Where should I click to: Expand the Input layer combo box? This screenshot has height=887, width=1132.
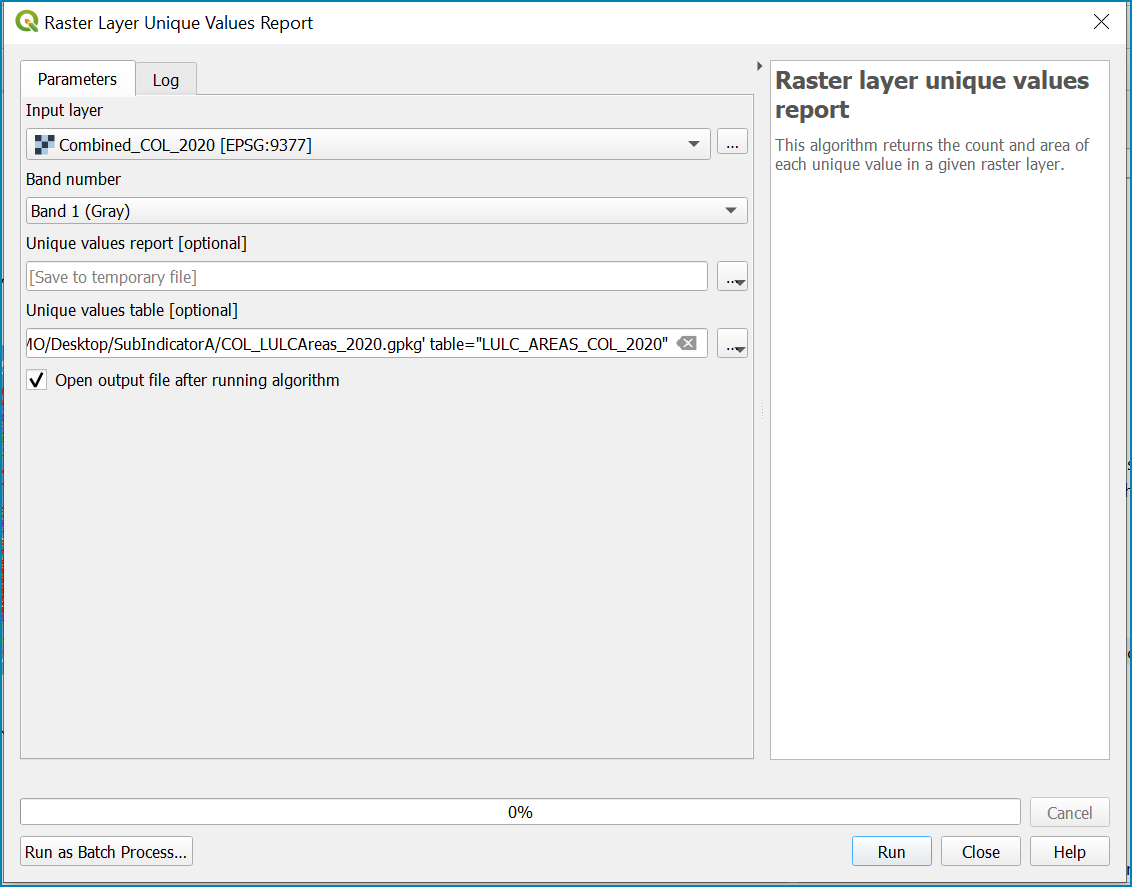pyautogui.click(x=368, y=144)
